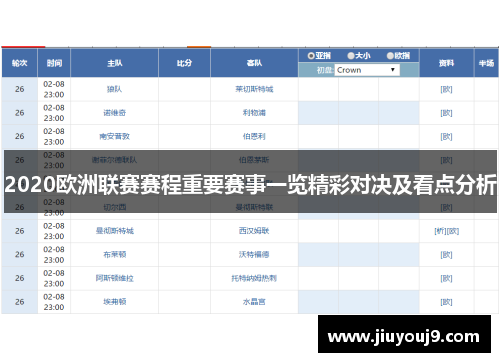Click 02-08 23:00 time in 埃弗顿 row

[54, 302]
